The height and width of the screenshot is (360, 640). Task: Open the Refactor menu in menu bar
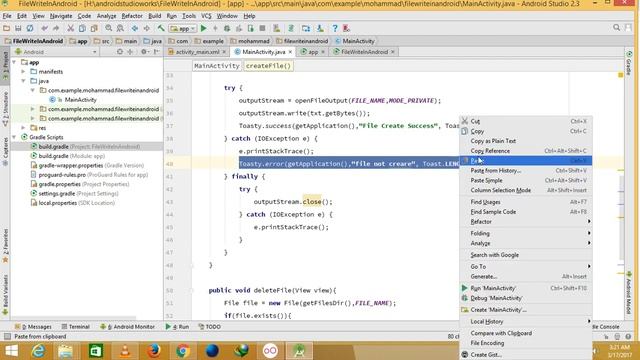(x=132, y=16)
